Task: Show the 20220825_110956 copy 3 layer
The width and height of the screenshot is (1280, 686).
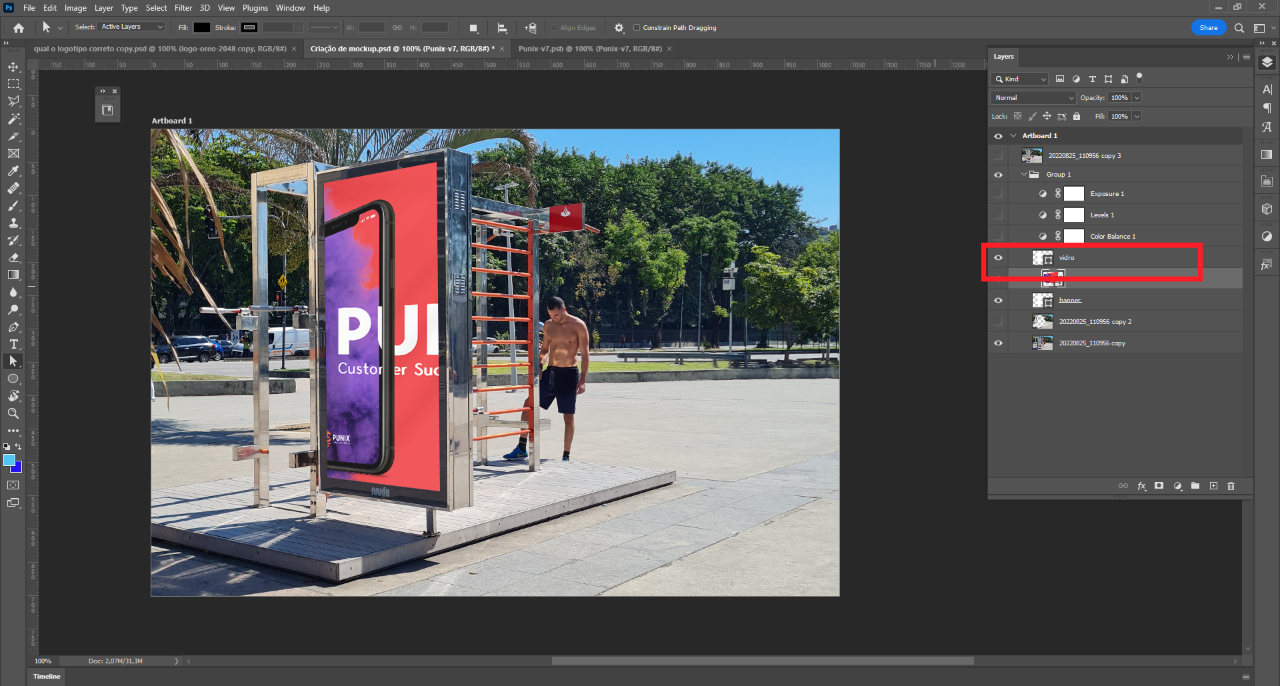Action: point(998,156)
